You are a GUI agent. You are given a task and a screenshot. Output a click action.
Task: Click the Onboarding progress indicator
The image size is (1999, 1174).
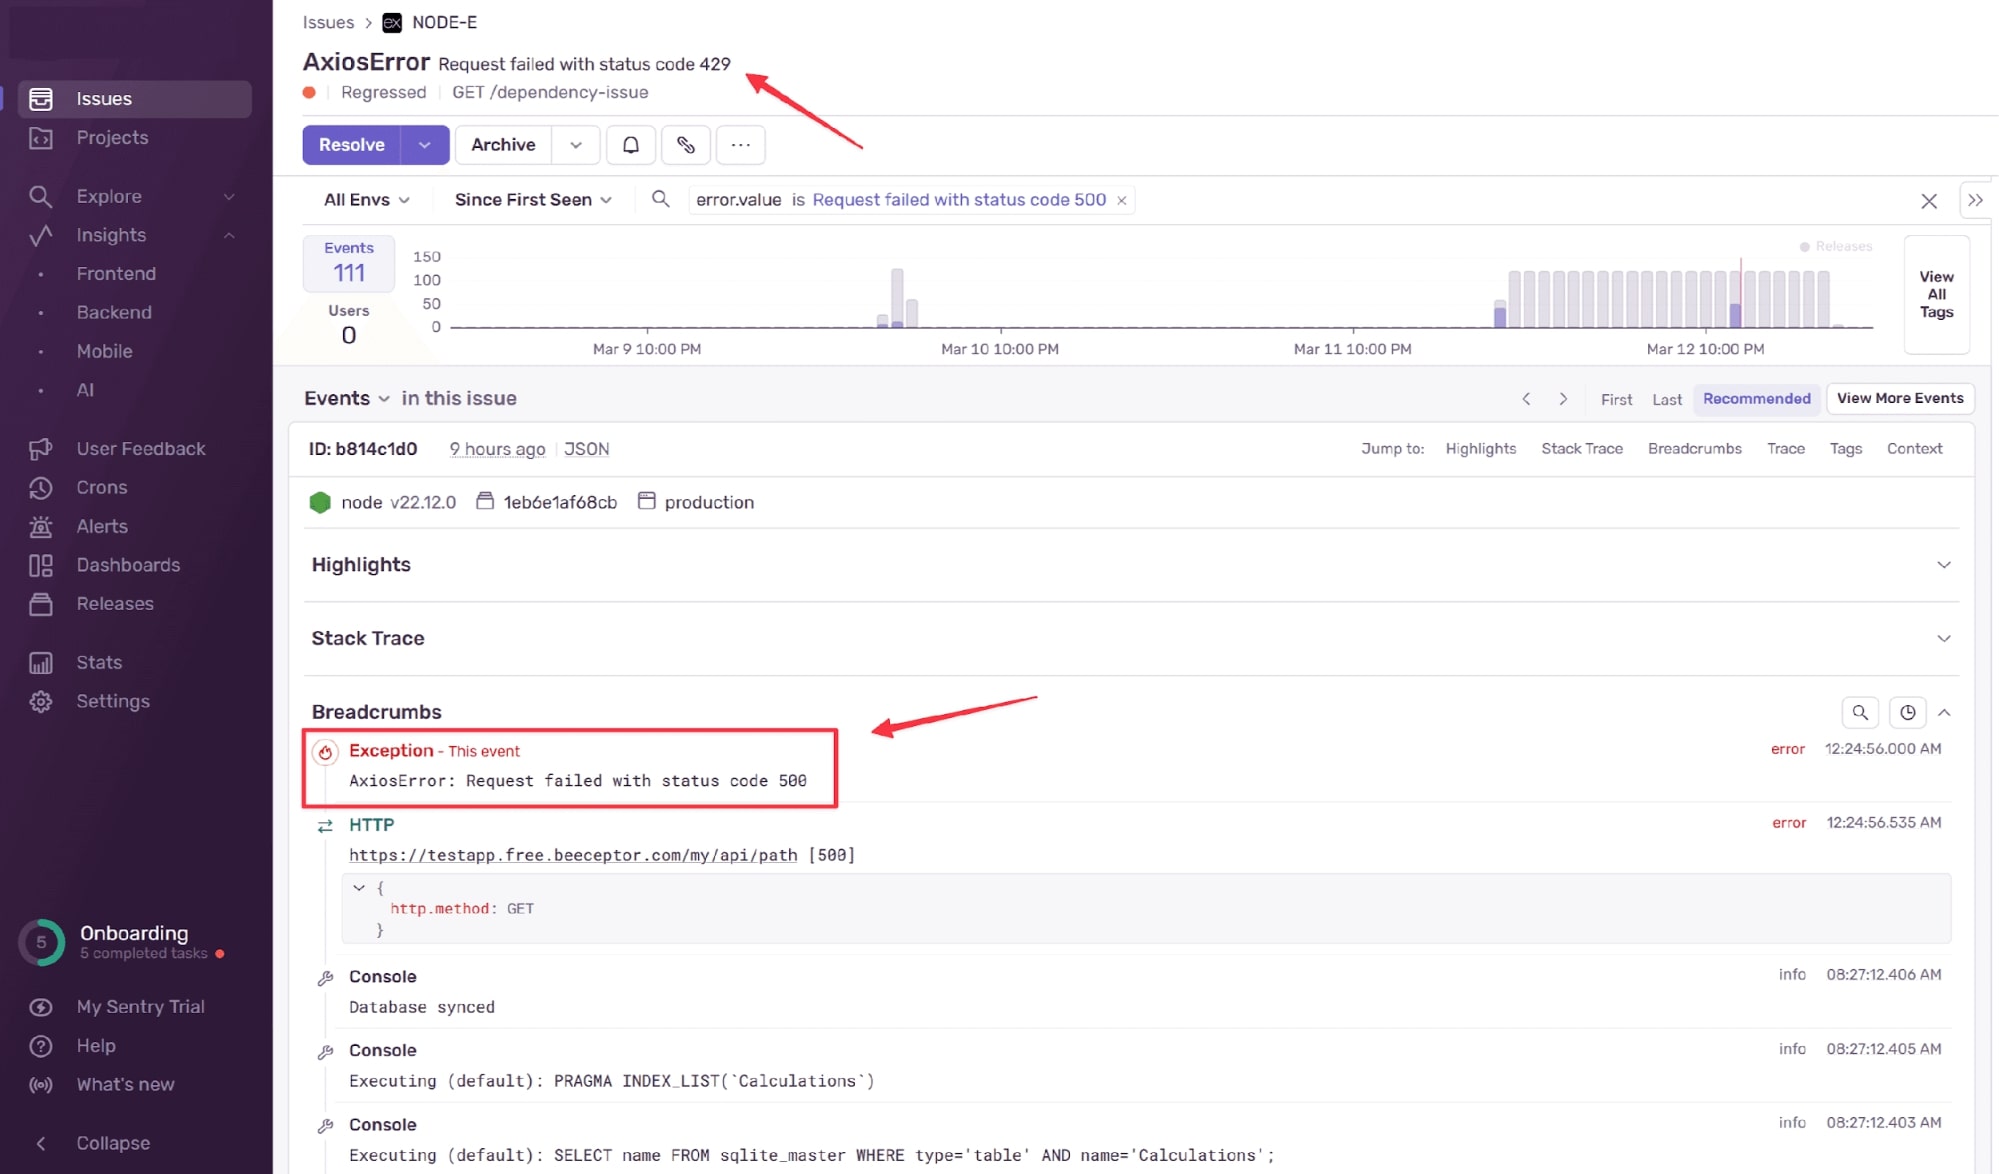[x=41, y=941]
